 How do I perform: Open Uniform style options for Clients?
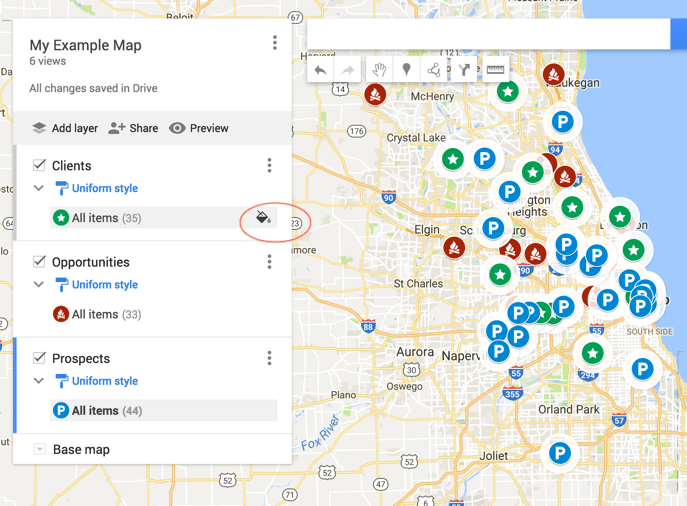click(105, 188)
